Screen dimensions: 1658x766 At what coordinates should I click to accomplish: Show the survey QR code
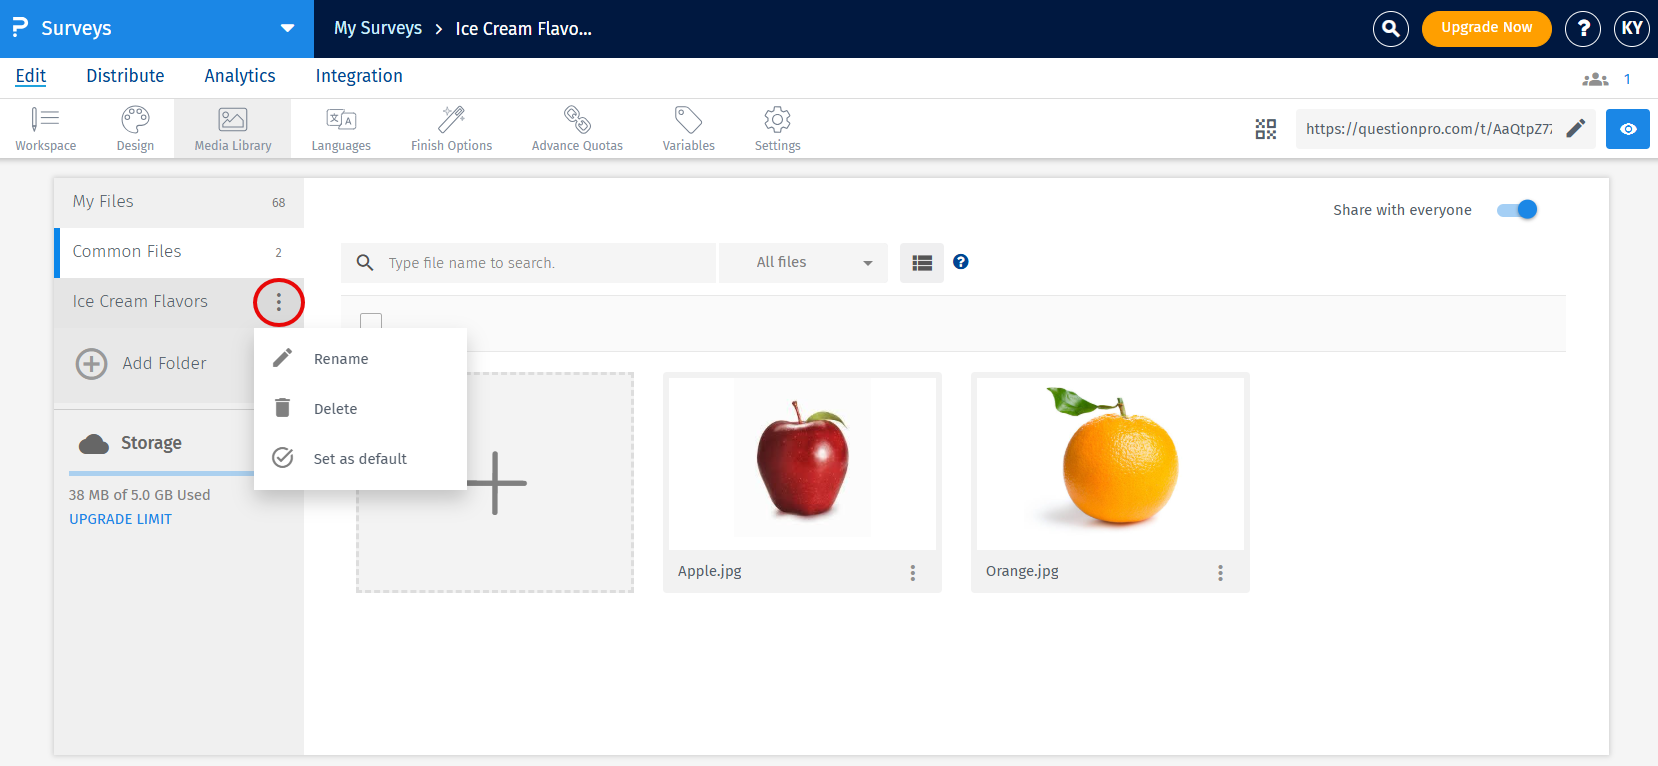pos(1266,129)
